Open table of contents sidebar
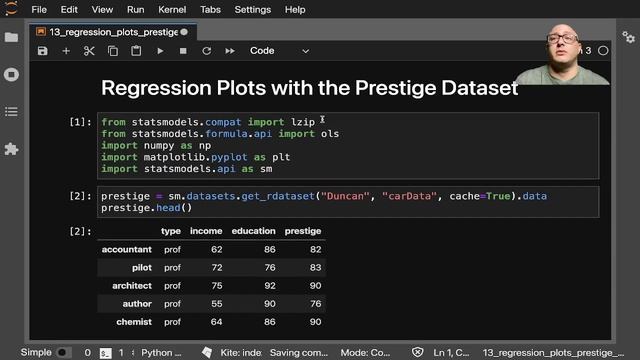The image size is (640, 360). click(11, 111)
